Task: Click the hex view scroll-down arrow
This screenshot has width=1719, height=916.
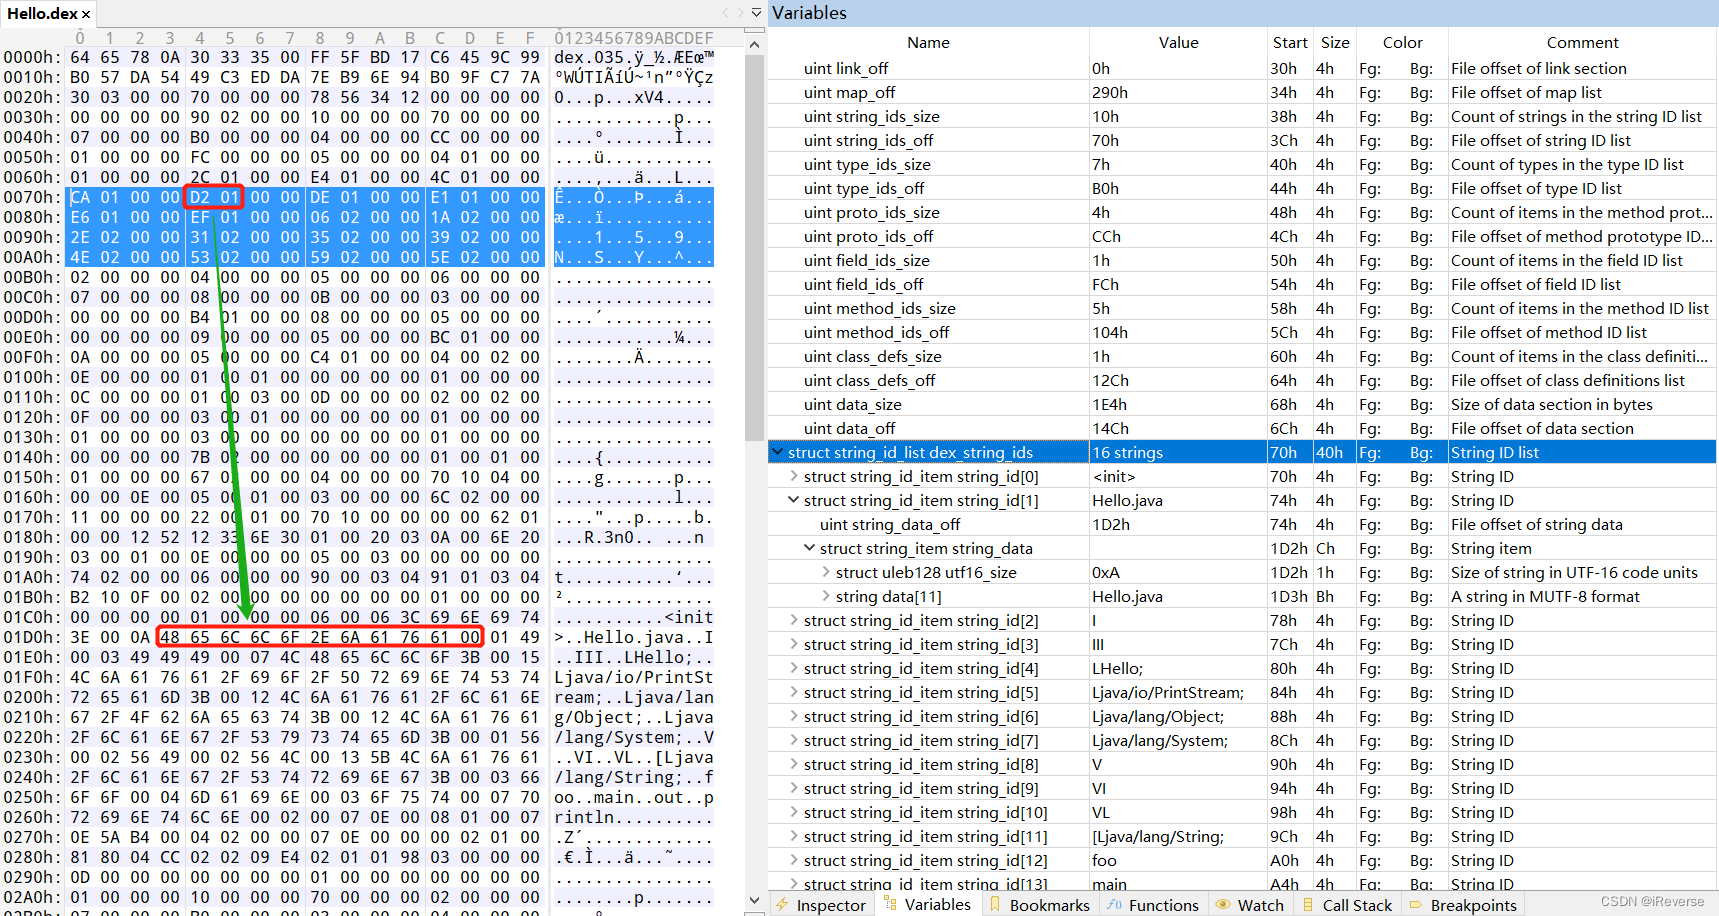Action: pyautogui.click(x=755, y=900)
